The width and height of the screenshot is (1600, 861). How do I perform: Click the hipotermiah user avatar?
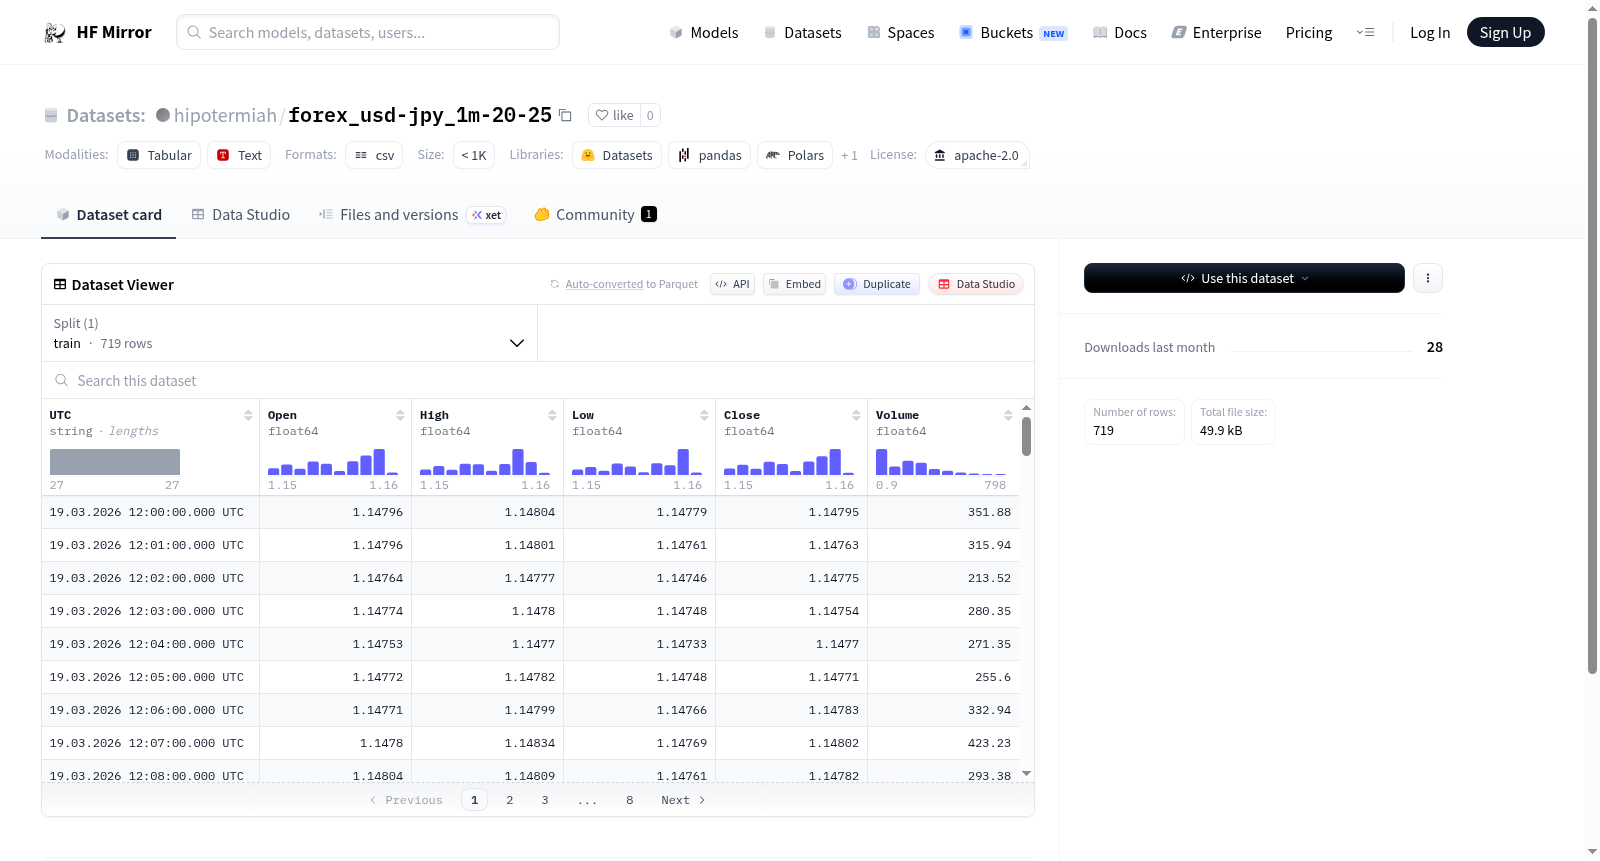click(163, 115)
